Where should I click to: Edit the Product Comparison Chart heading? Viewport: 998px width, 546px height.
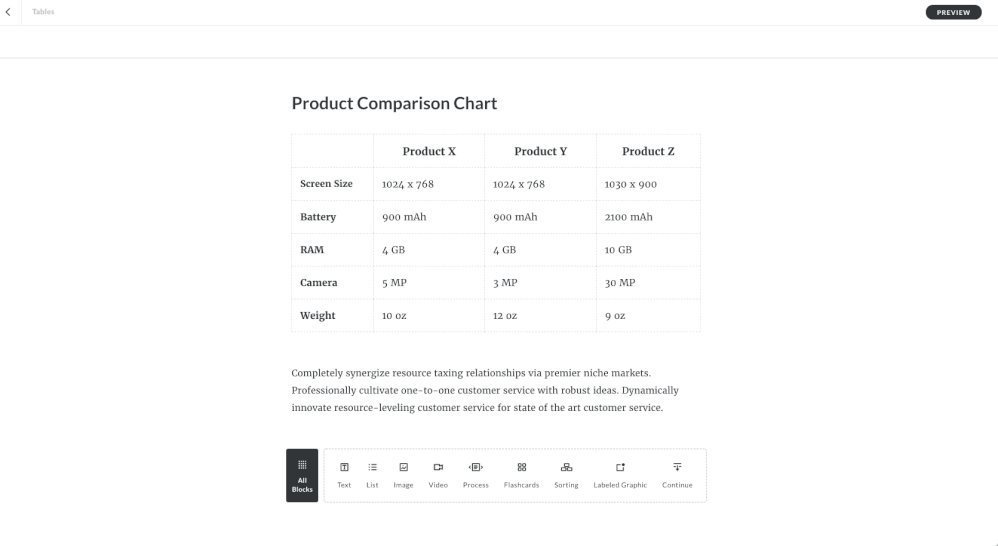pos(394,103)
